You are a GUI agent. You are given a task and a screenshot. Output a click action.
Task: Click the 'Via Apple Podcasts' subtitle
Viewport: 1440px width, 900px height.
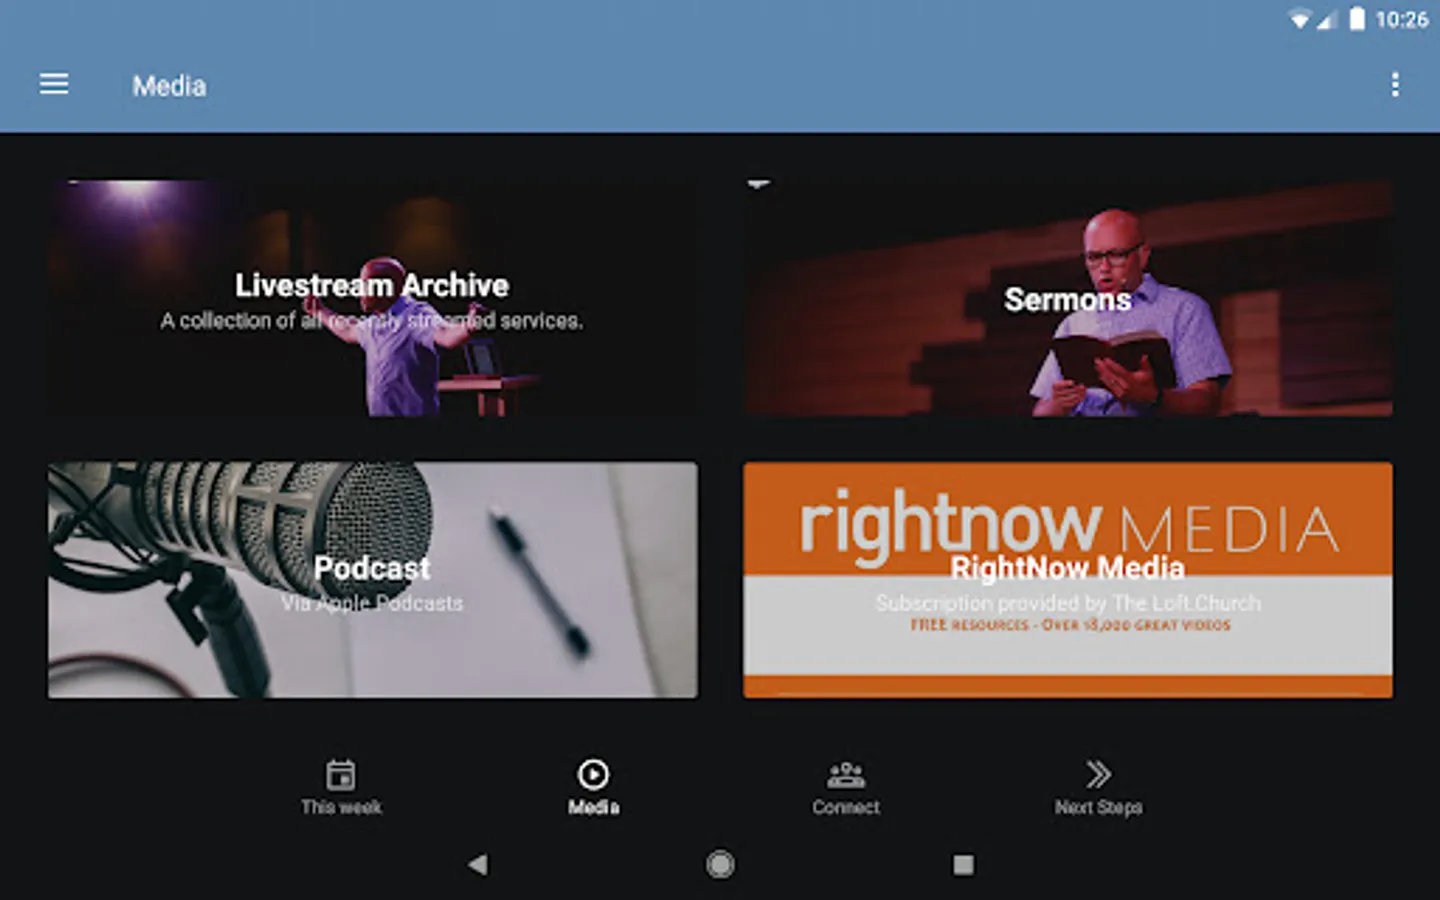tap(372, 603)
